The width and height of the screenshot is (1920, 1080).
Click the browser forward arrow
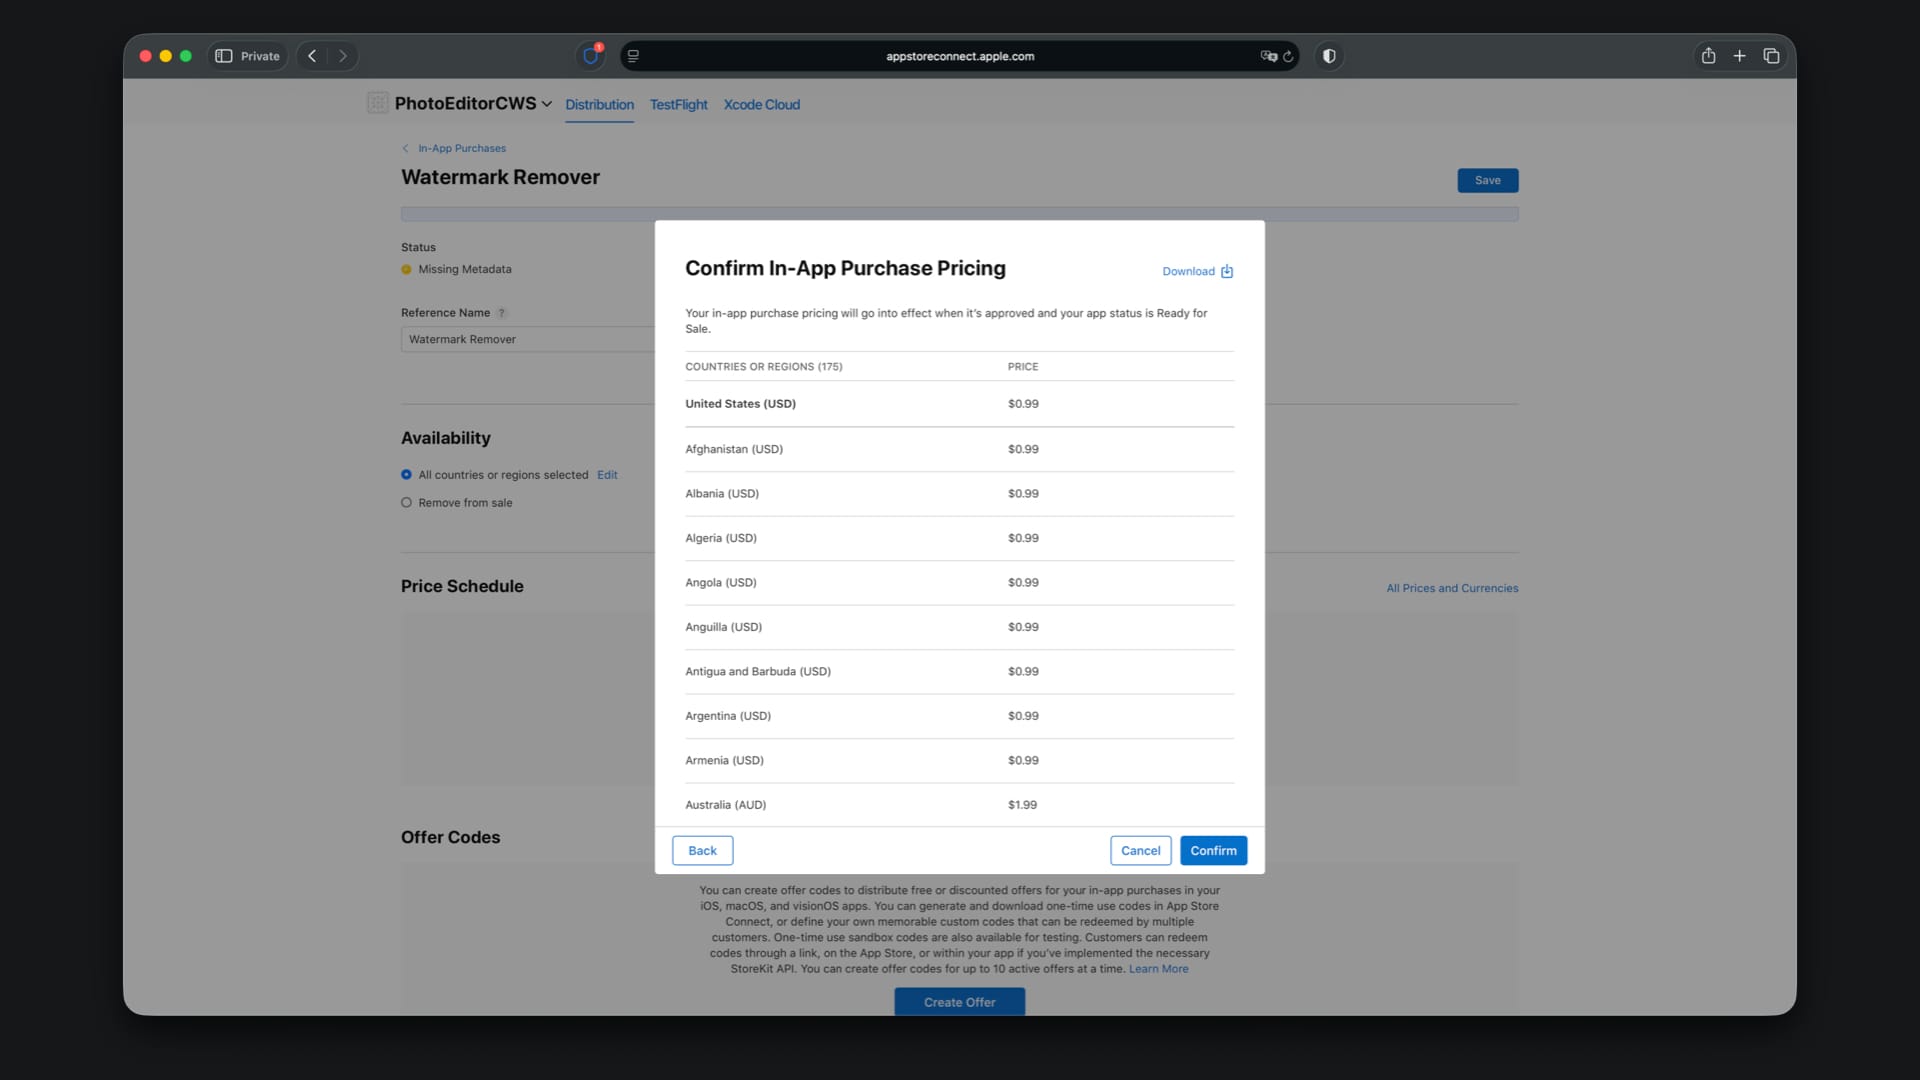point(343,56)
